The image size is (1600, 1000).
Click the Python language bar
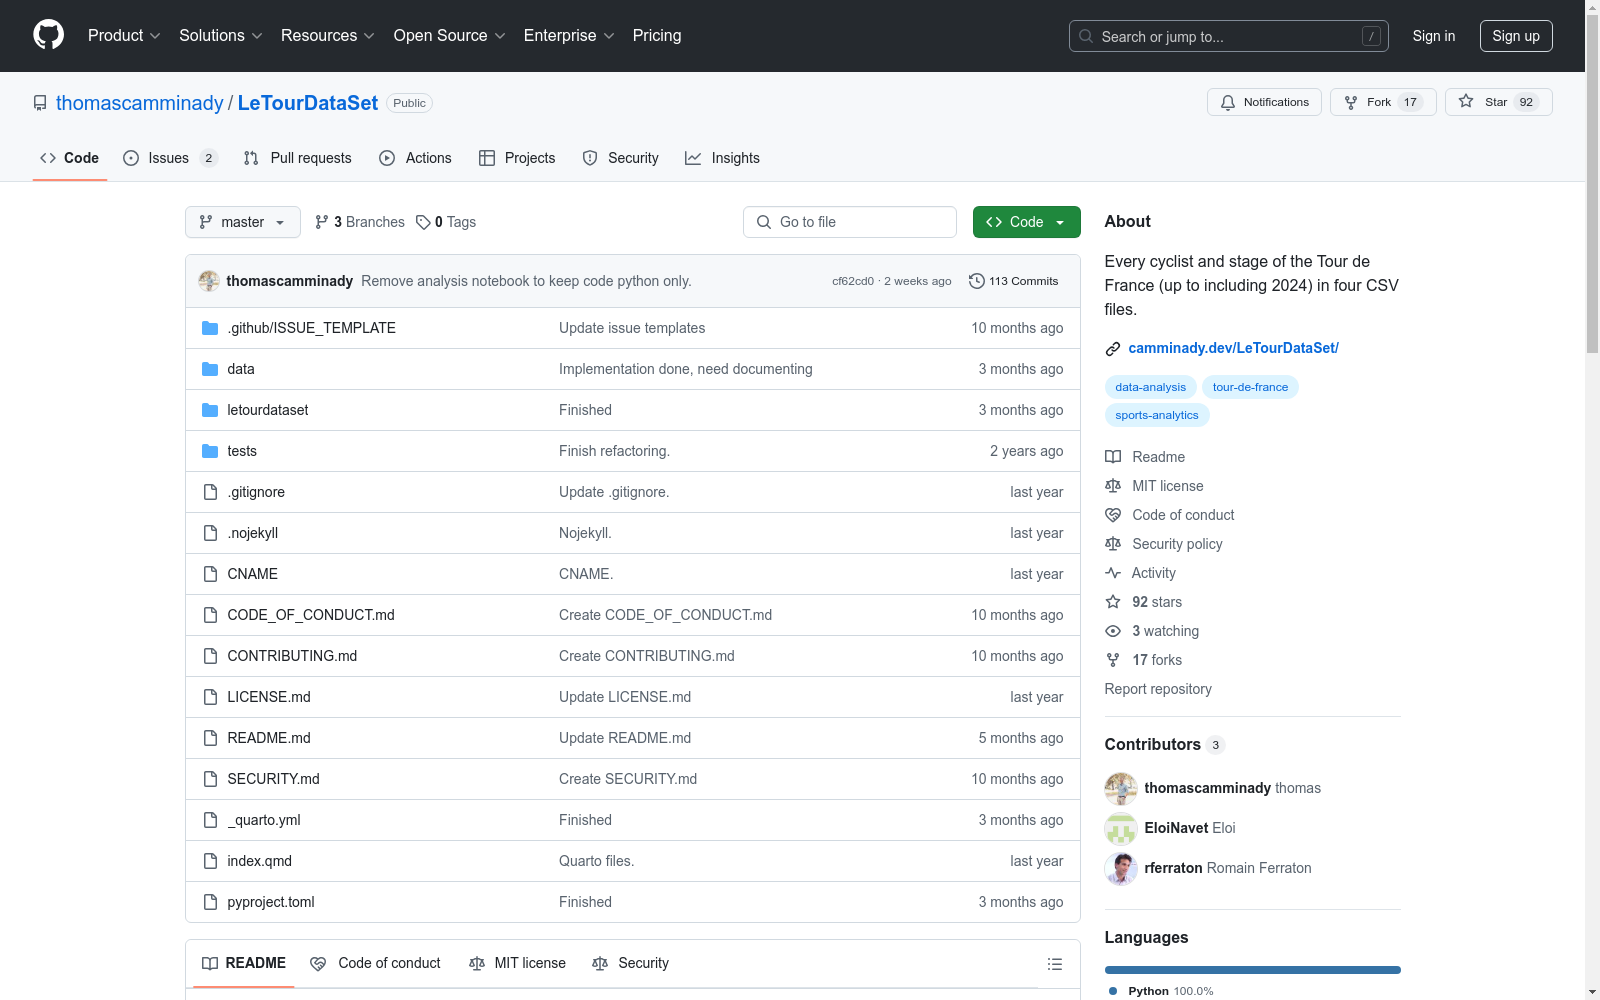click(1253, 970)
